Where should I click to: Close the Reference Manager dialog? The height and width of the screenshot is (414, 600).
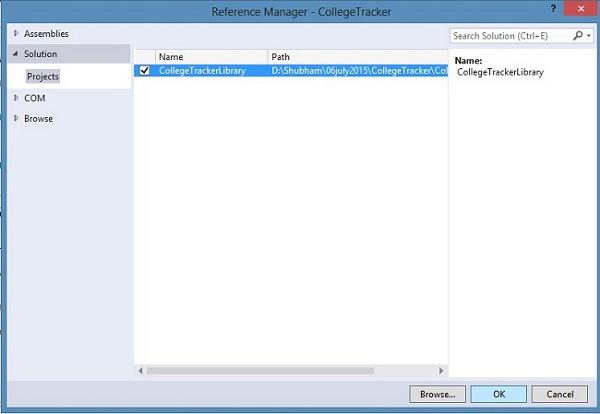pyautogui.click(x=581, y=9)
